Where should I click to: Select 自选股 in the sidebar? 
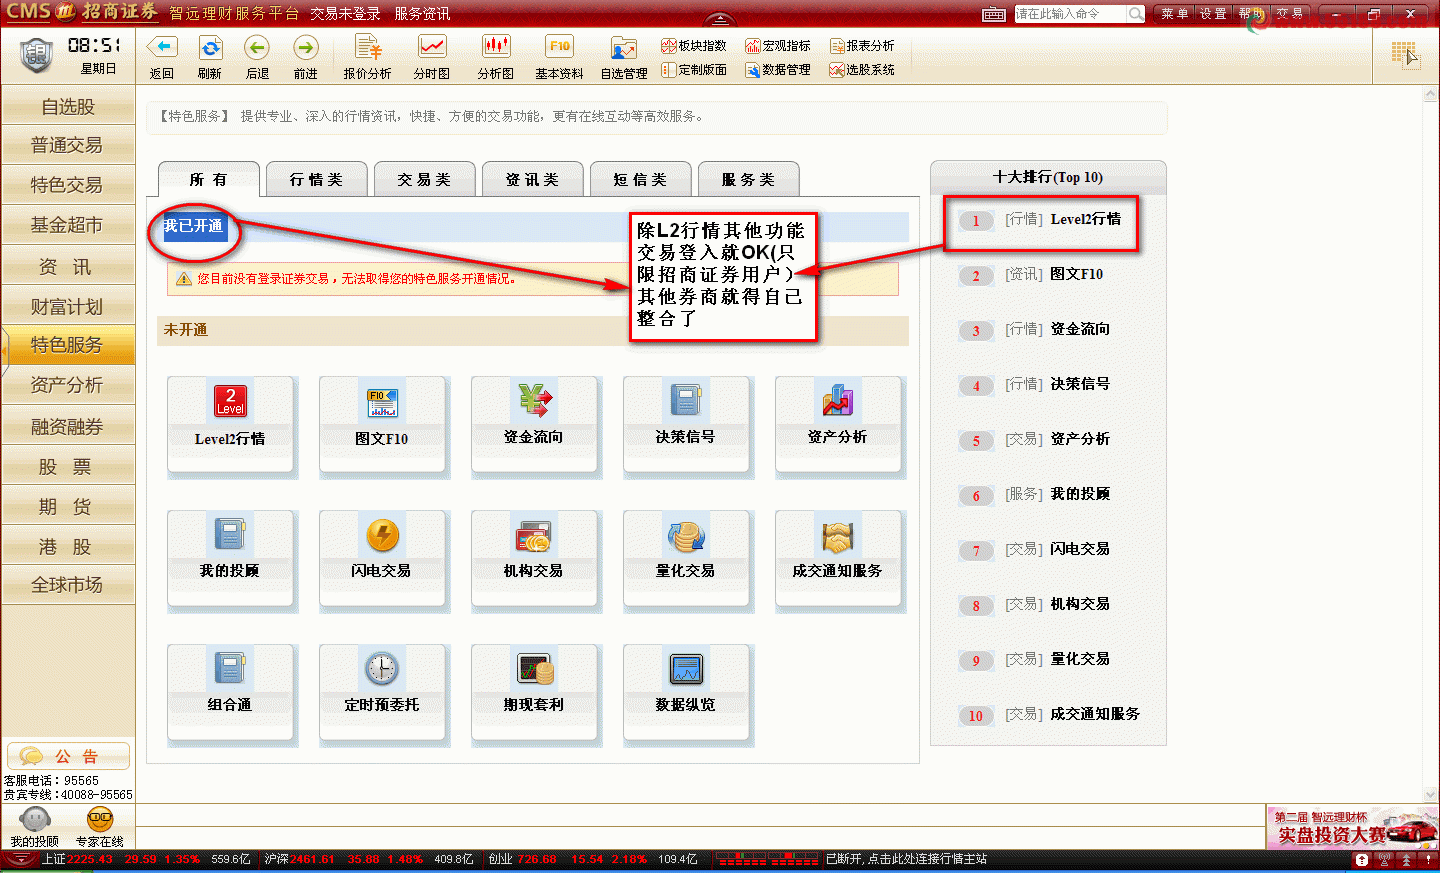[68, 106]
